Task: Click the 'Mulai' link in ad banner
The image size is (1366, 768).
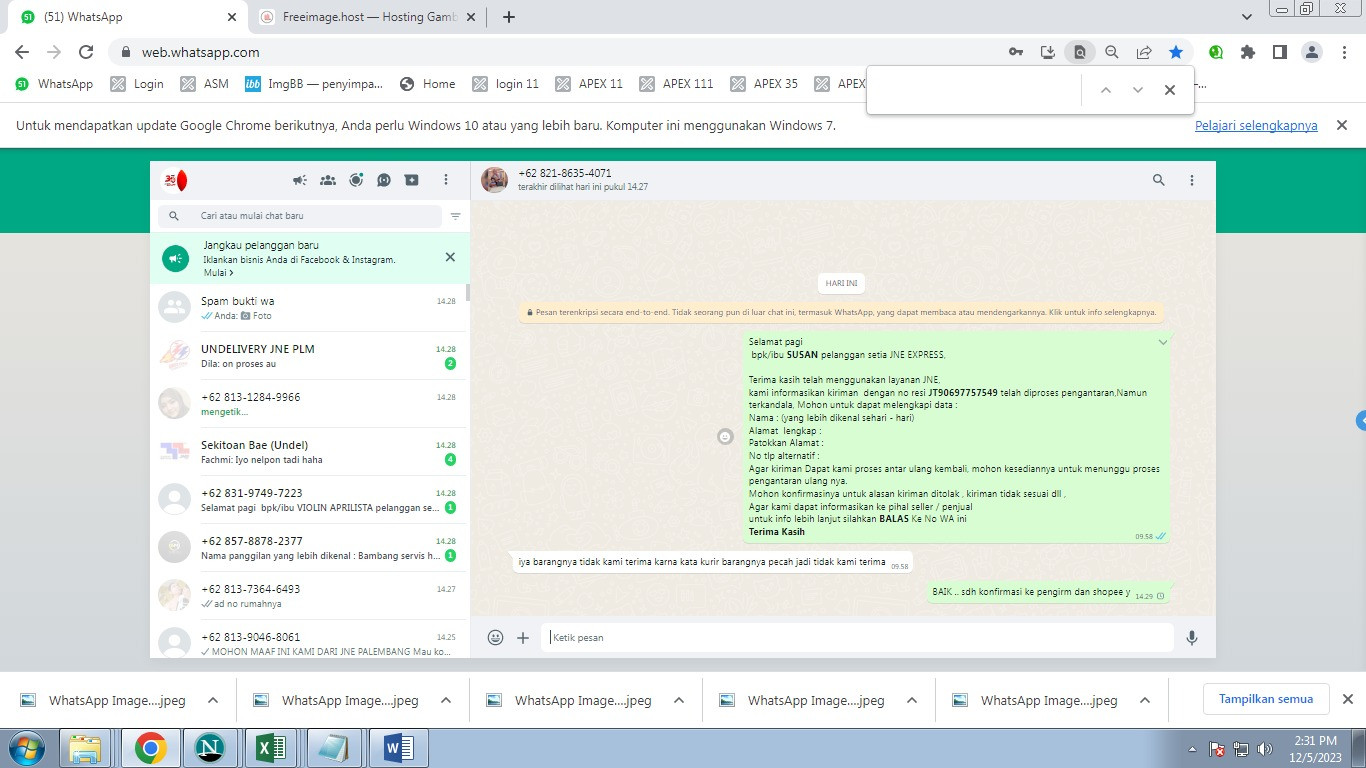Action: pos(219,272)
